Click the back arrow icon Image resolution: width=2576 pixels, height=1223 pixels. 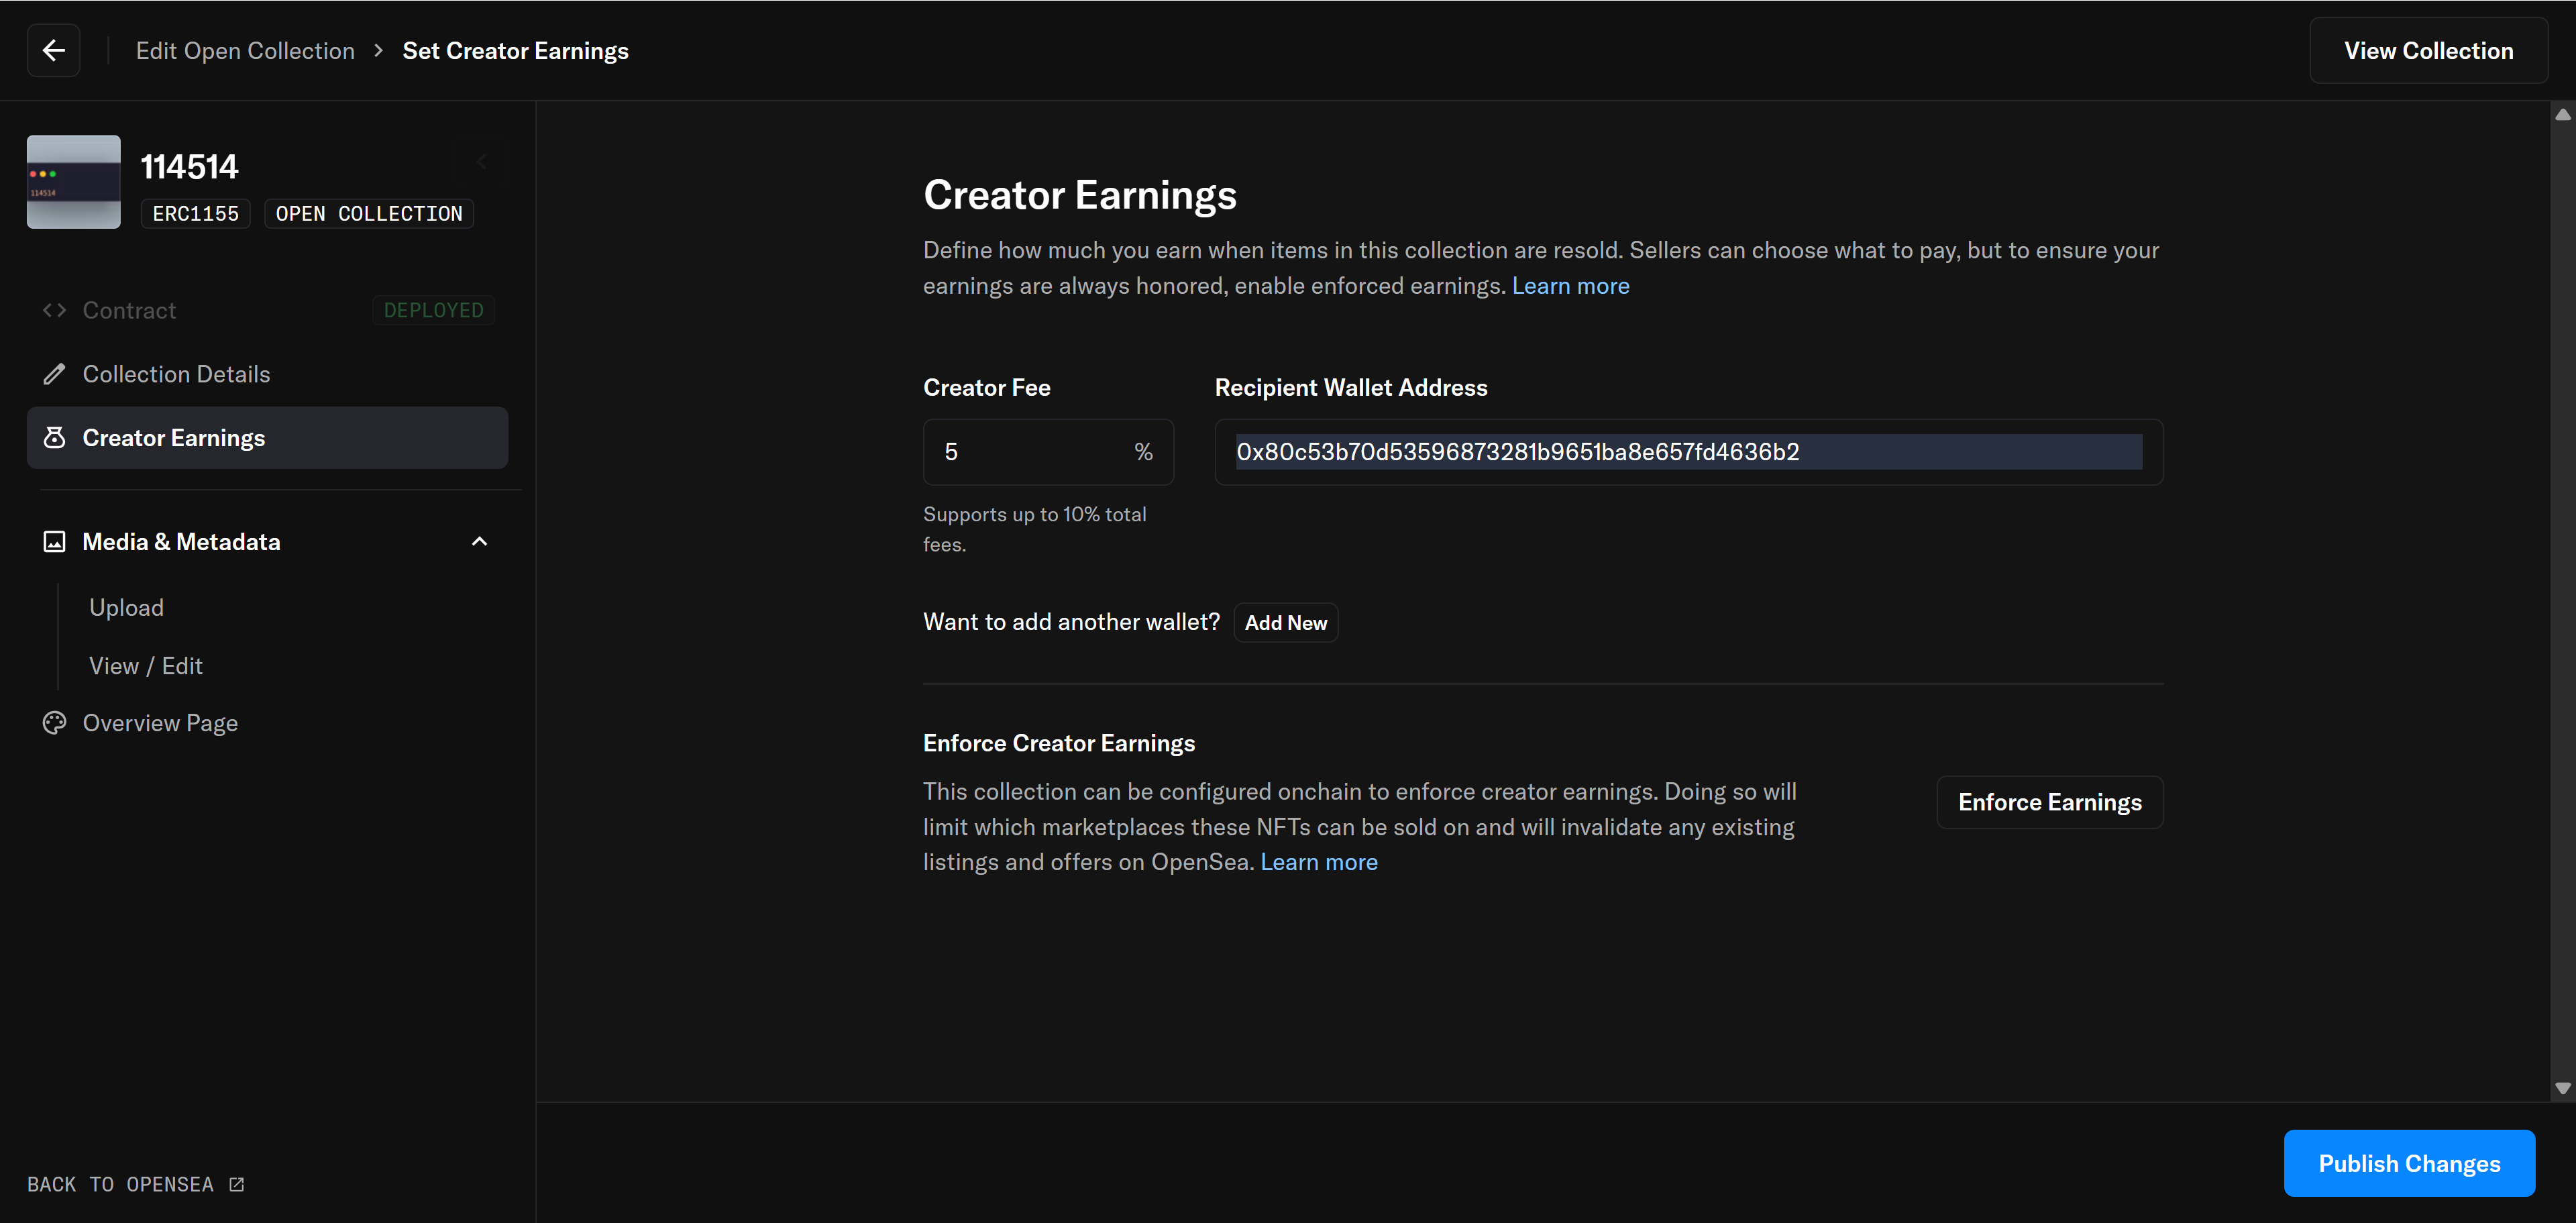click(x=54, y=50)
